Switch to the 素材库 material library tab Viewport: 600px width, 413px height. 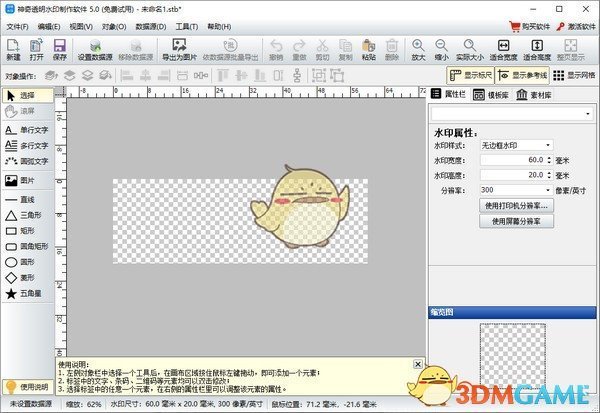533,95
